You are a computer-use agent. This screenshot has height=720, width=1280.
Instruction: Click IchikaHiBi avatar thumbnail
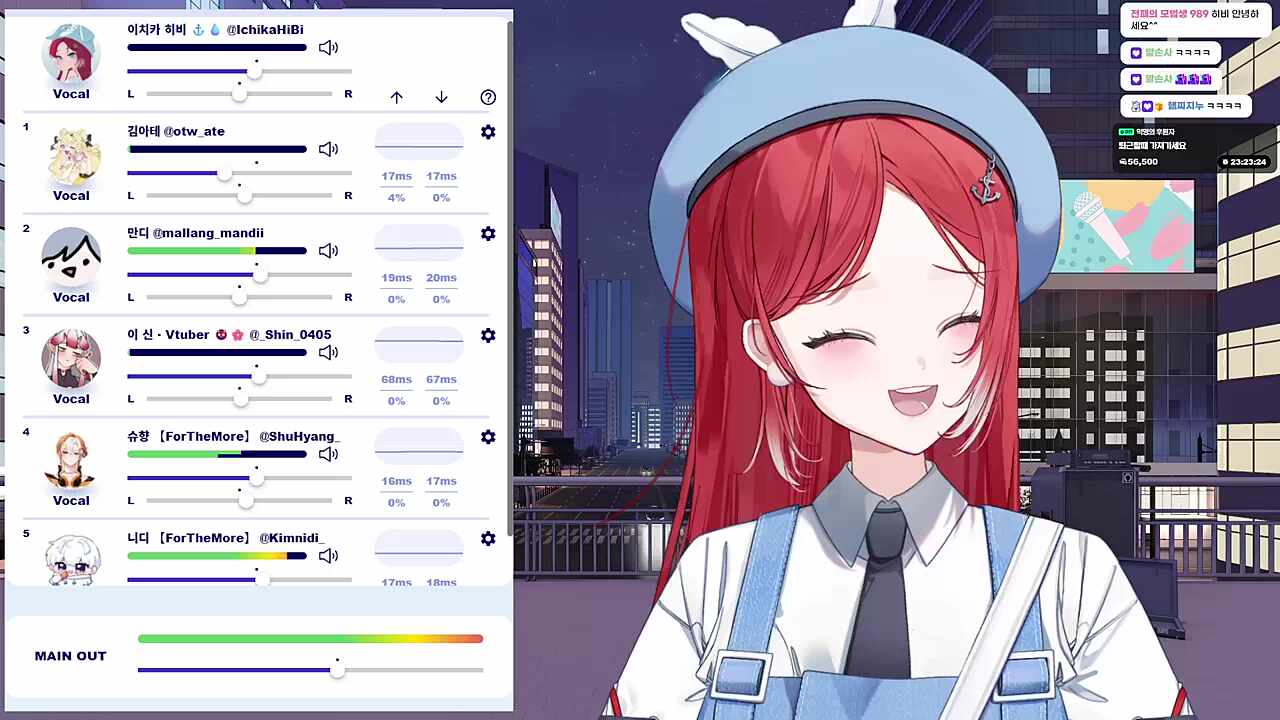[71, 53]
